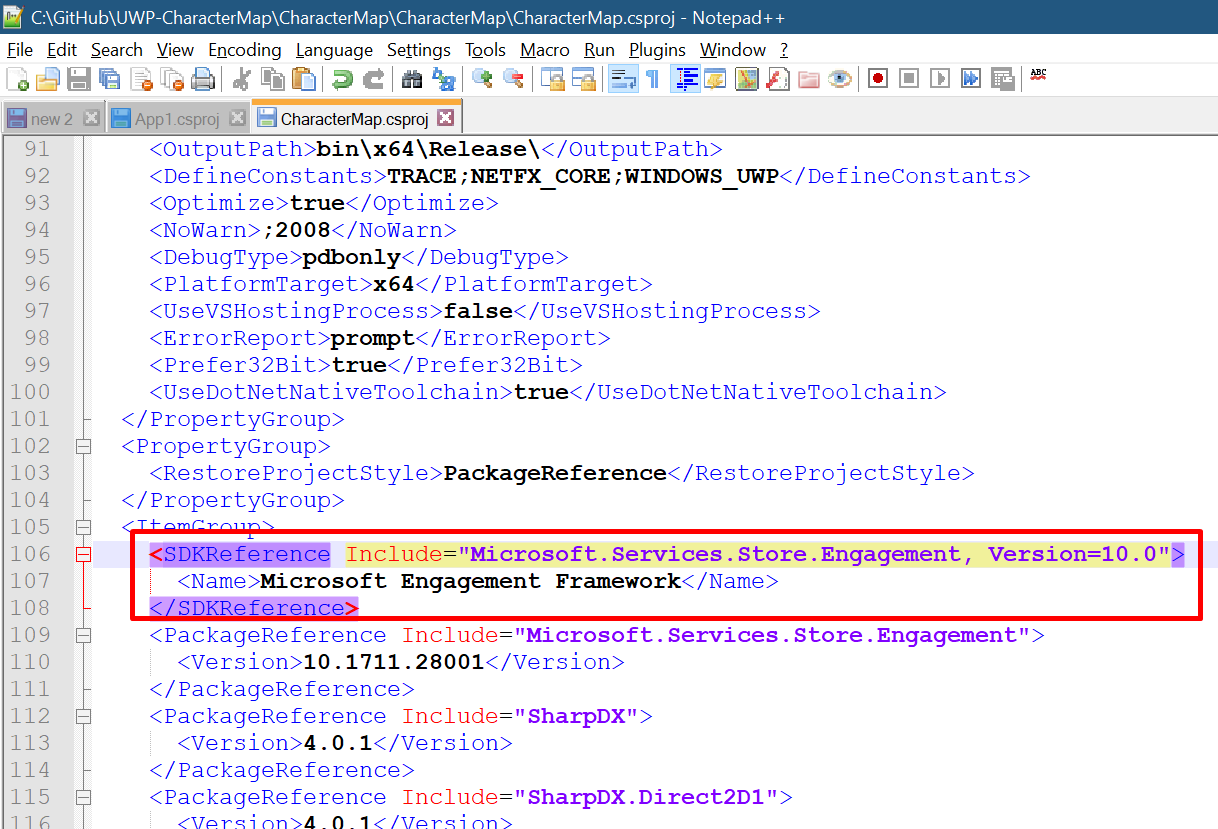Save the current recorded macro icon
The height and width of the screenshot is (829, 1218).
pyautogui.click(x=1002, y=79)
